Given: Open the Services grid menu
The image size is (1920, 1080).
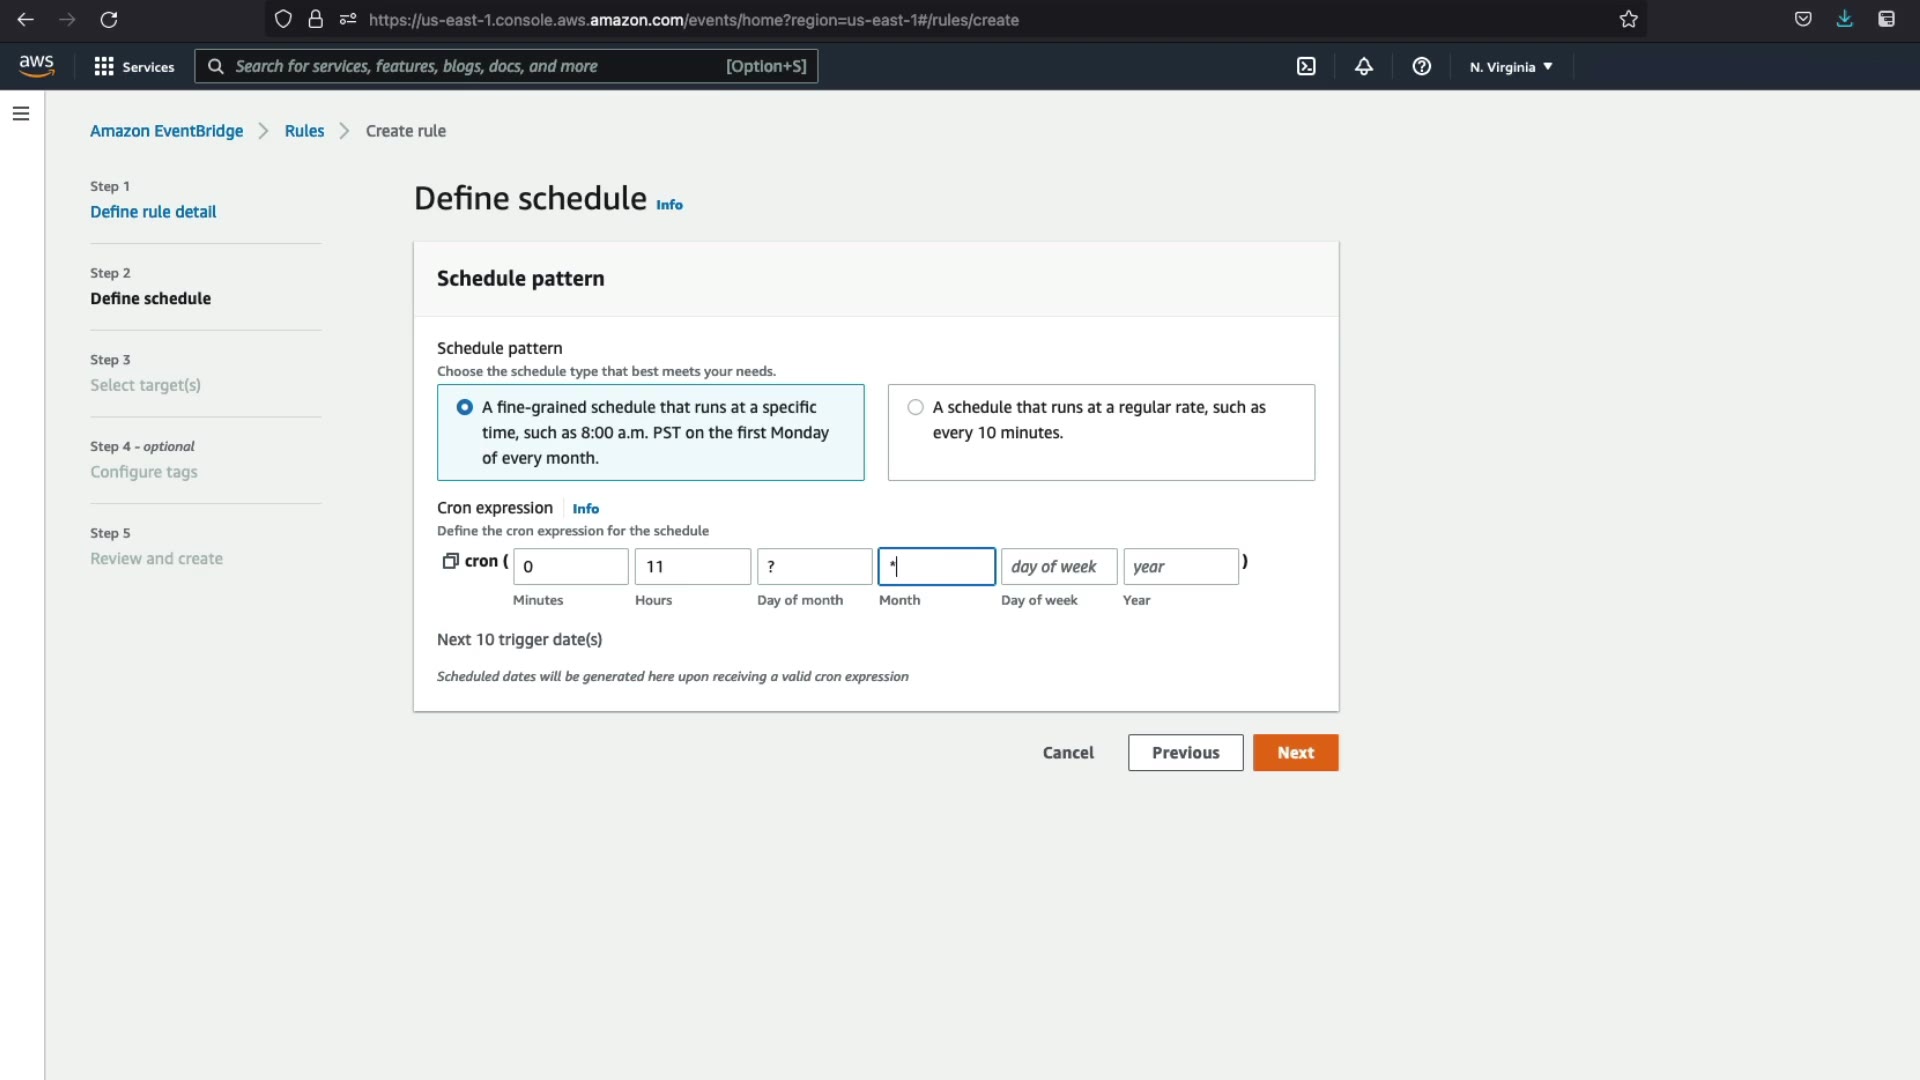Looking at the screenshot, I should point(134,66).
